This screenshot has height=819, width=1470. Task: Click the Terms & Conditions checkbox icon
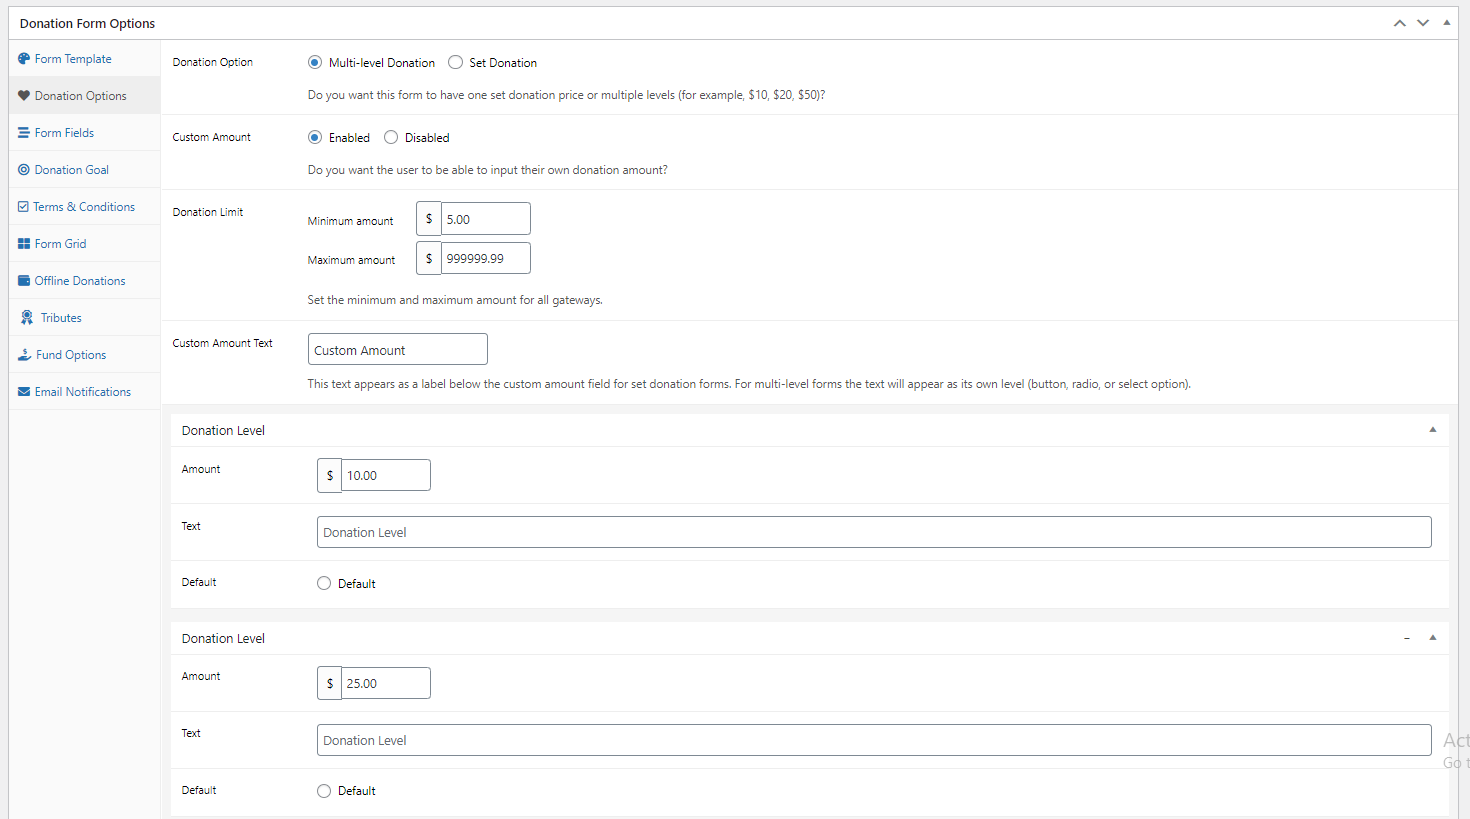click(x=23, y=207)
